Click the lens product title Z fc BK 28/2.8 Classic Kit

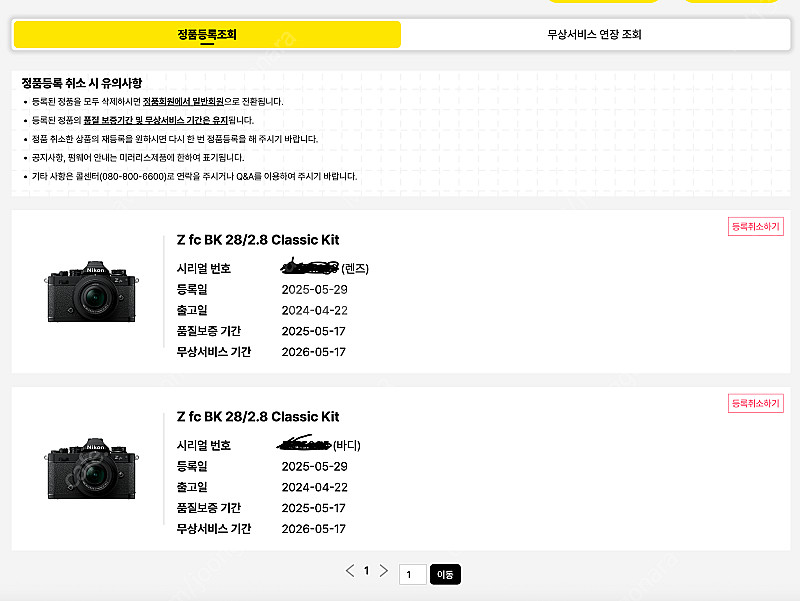258,240
